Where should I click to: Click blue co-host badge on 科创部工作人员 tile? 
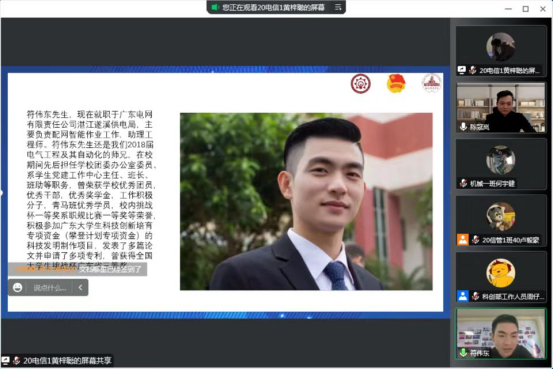(x=463, y=296)
